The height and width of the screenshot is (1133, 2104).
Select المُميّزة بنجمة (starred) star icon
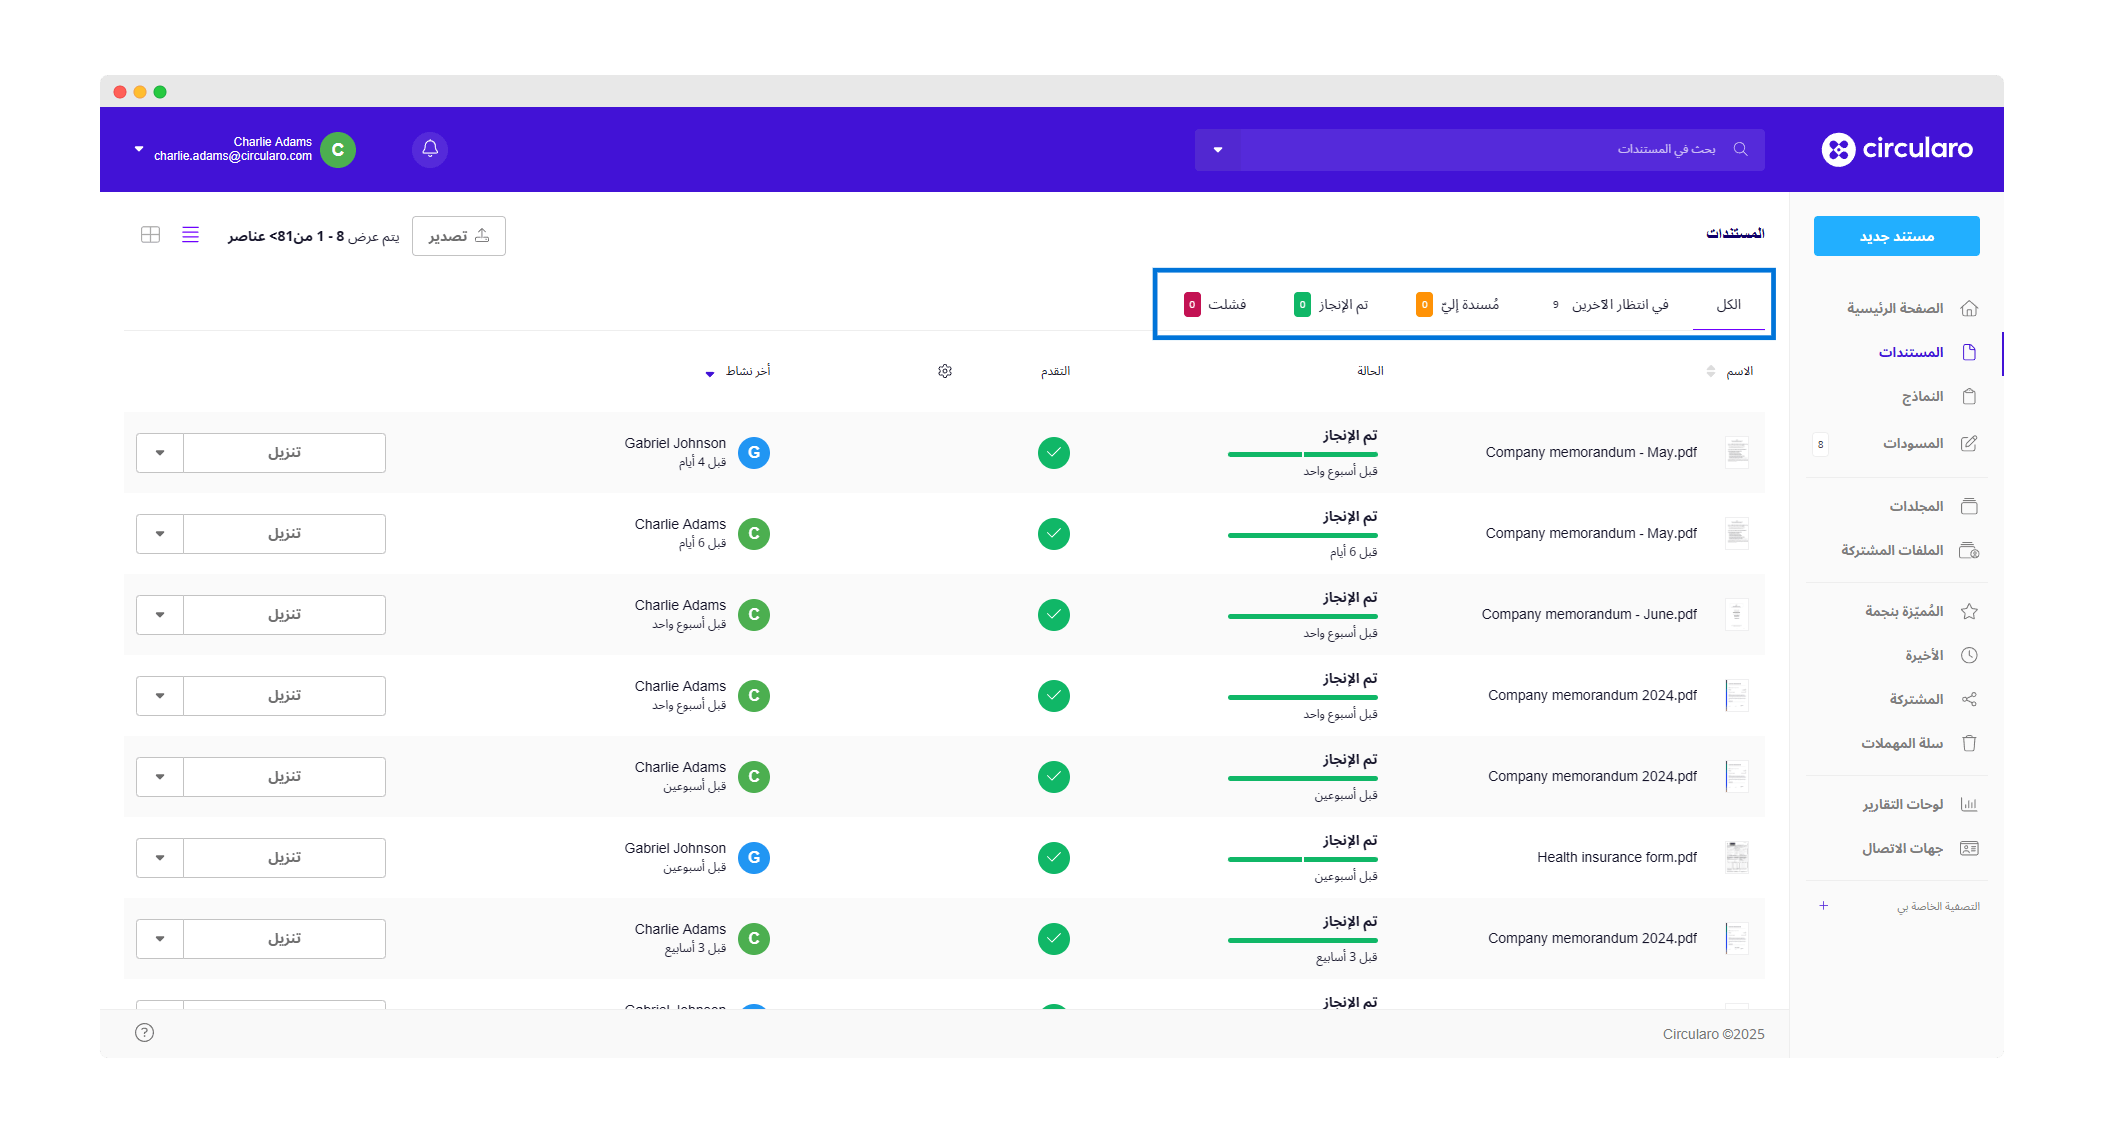click(x=1970, y=610)
